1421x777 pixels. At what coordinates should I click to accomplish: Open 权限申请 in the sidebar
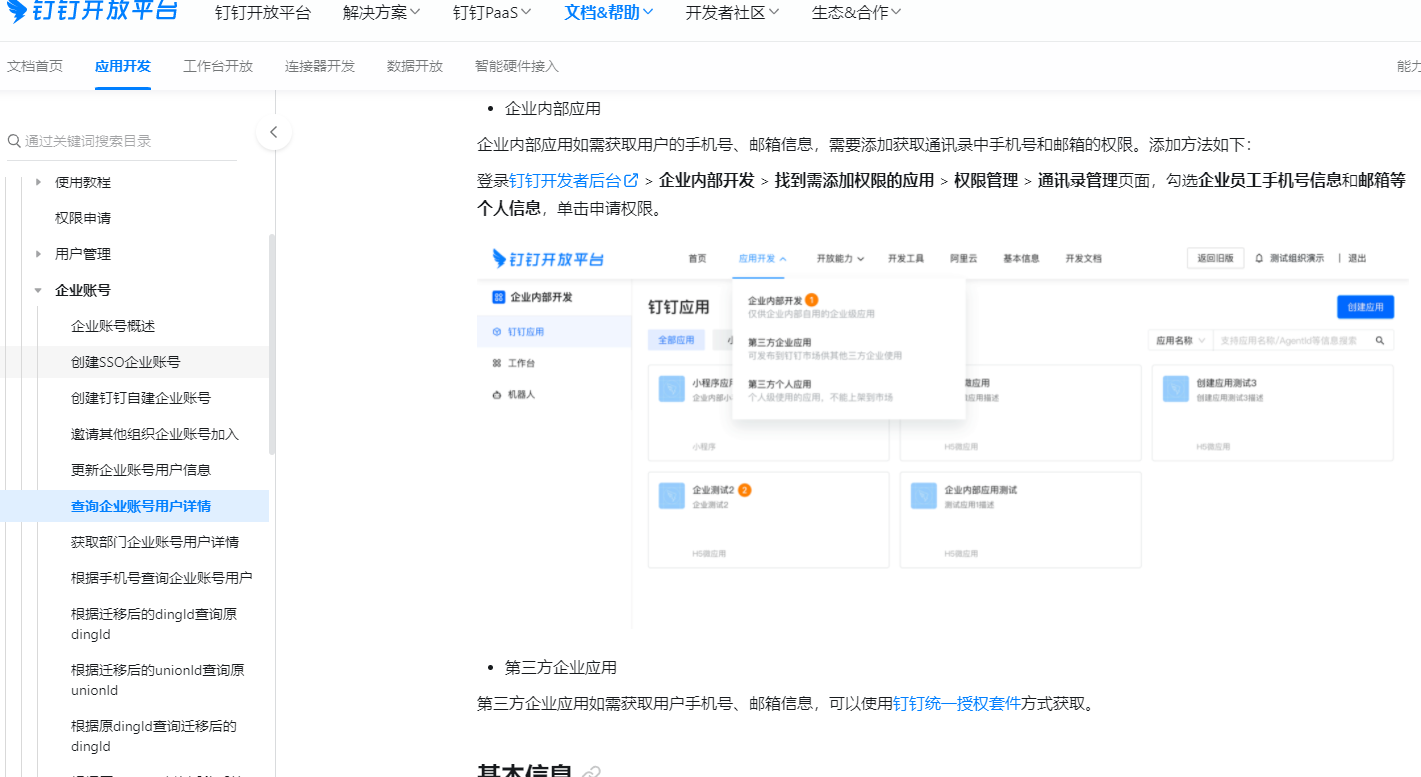(x=83, y=218)
